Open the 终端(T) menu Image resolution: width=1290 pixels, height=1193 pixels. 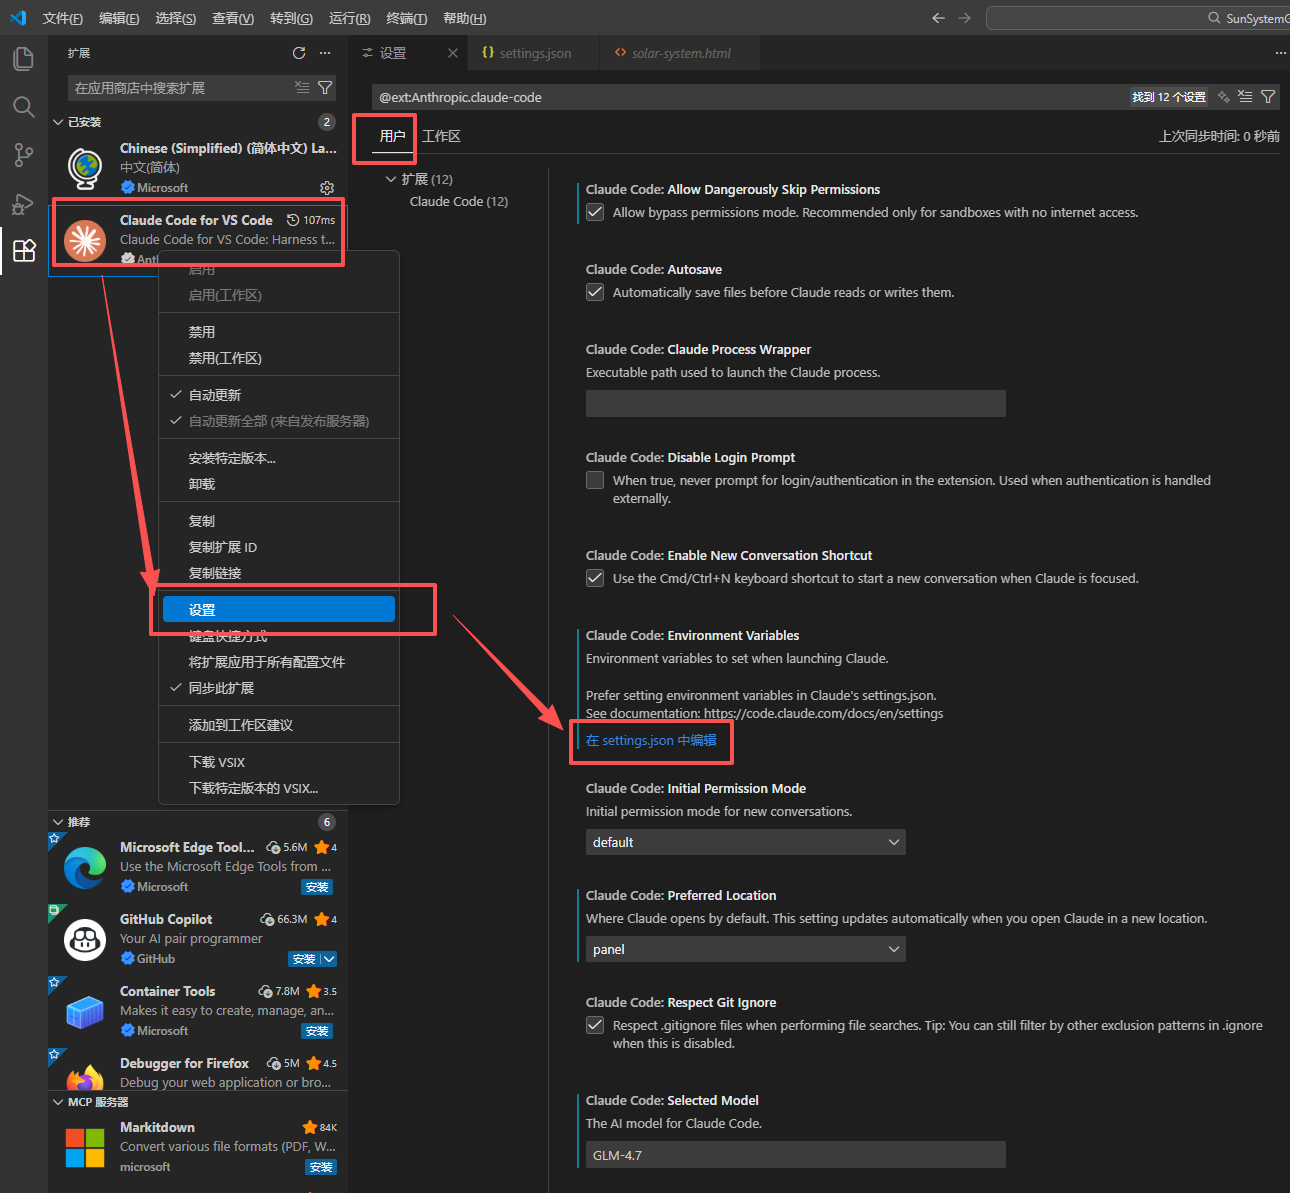pyautogui.click(x=406, y=18)
